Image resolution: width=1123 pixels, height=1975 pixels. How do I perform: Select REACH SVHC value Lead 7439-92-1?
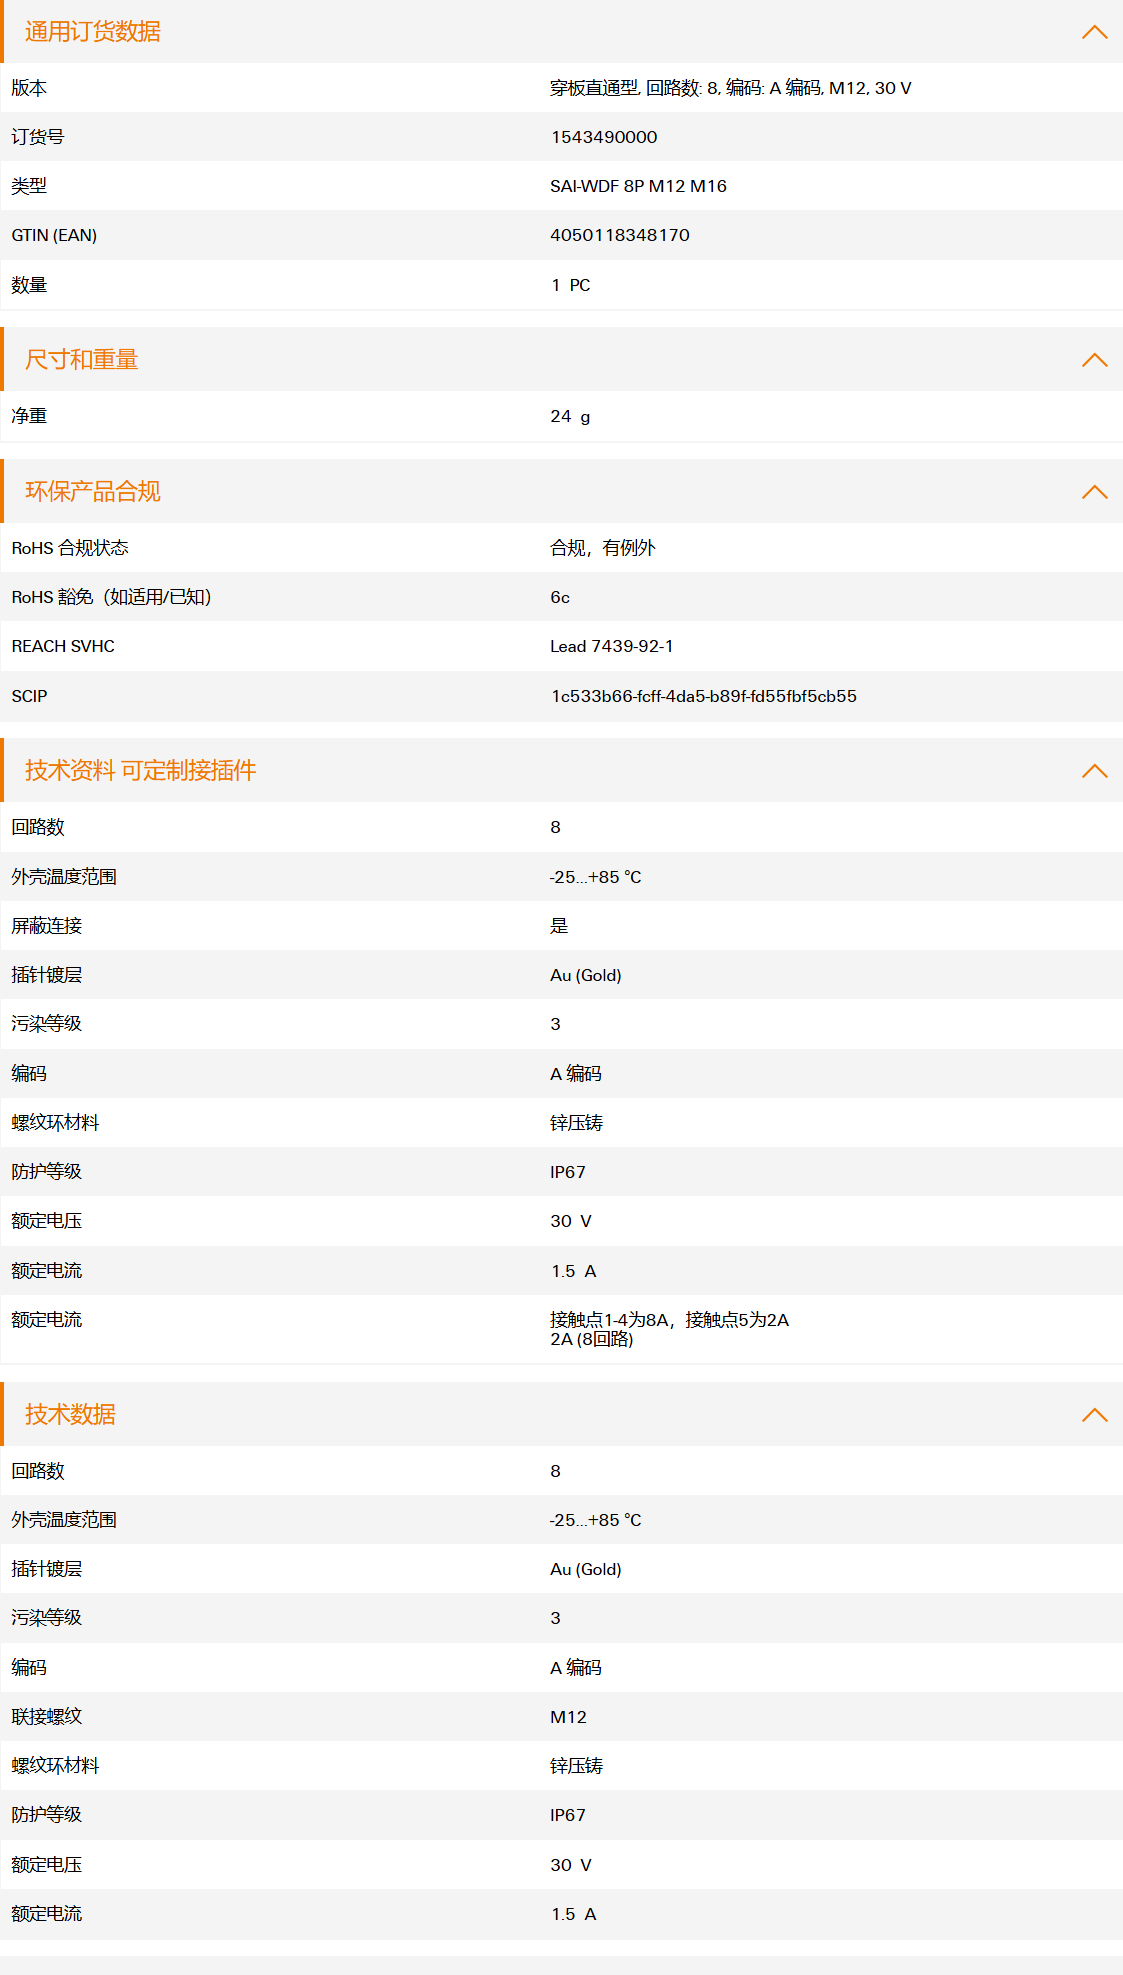coord(612,646)
